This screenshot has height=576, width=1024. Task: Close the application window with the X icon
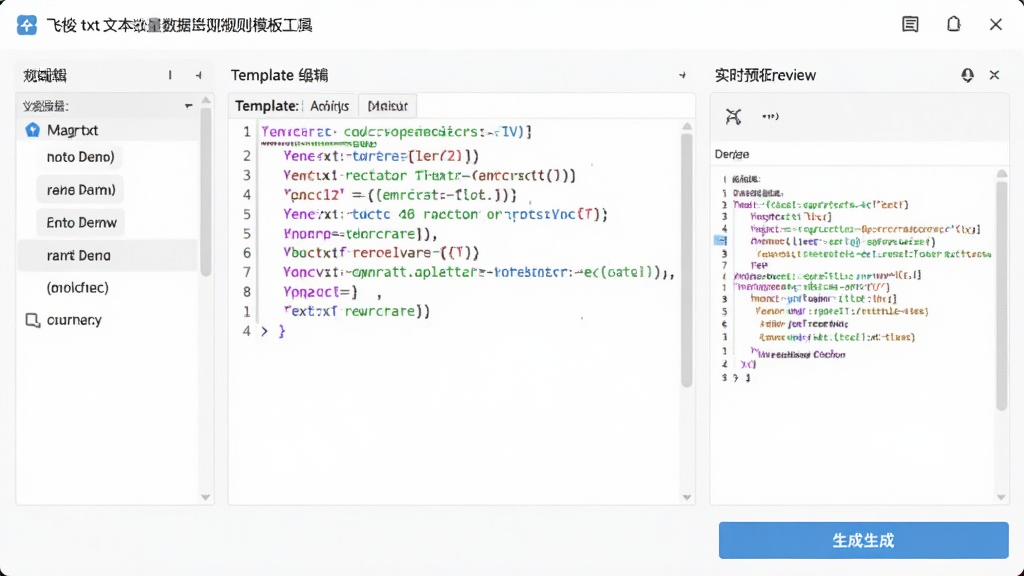tap(996, 25)
